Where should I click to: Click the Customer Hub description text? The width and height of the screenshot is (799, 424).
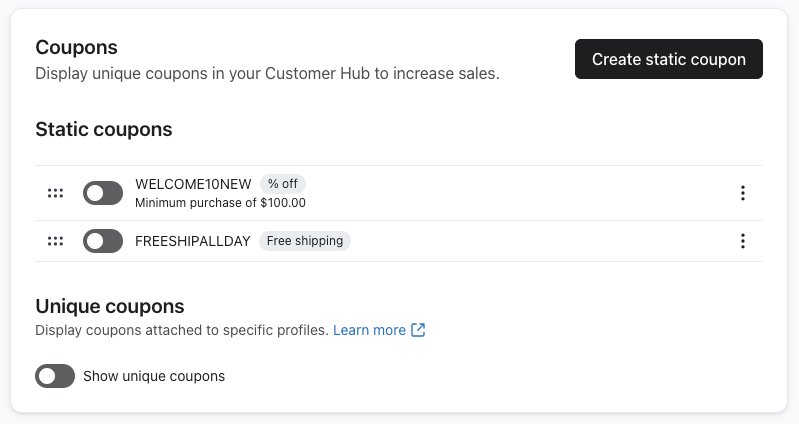coord(267,73)
